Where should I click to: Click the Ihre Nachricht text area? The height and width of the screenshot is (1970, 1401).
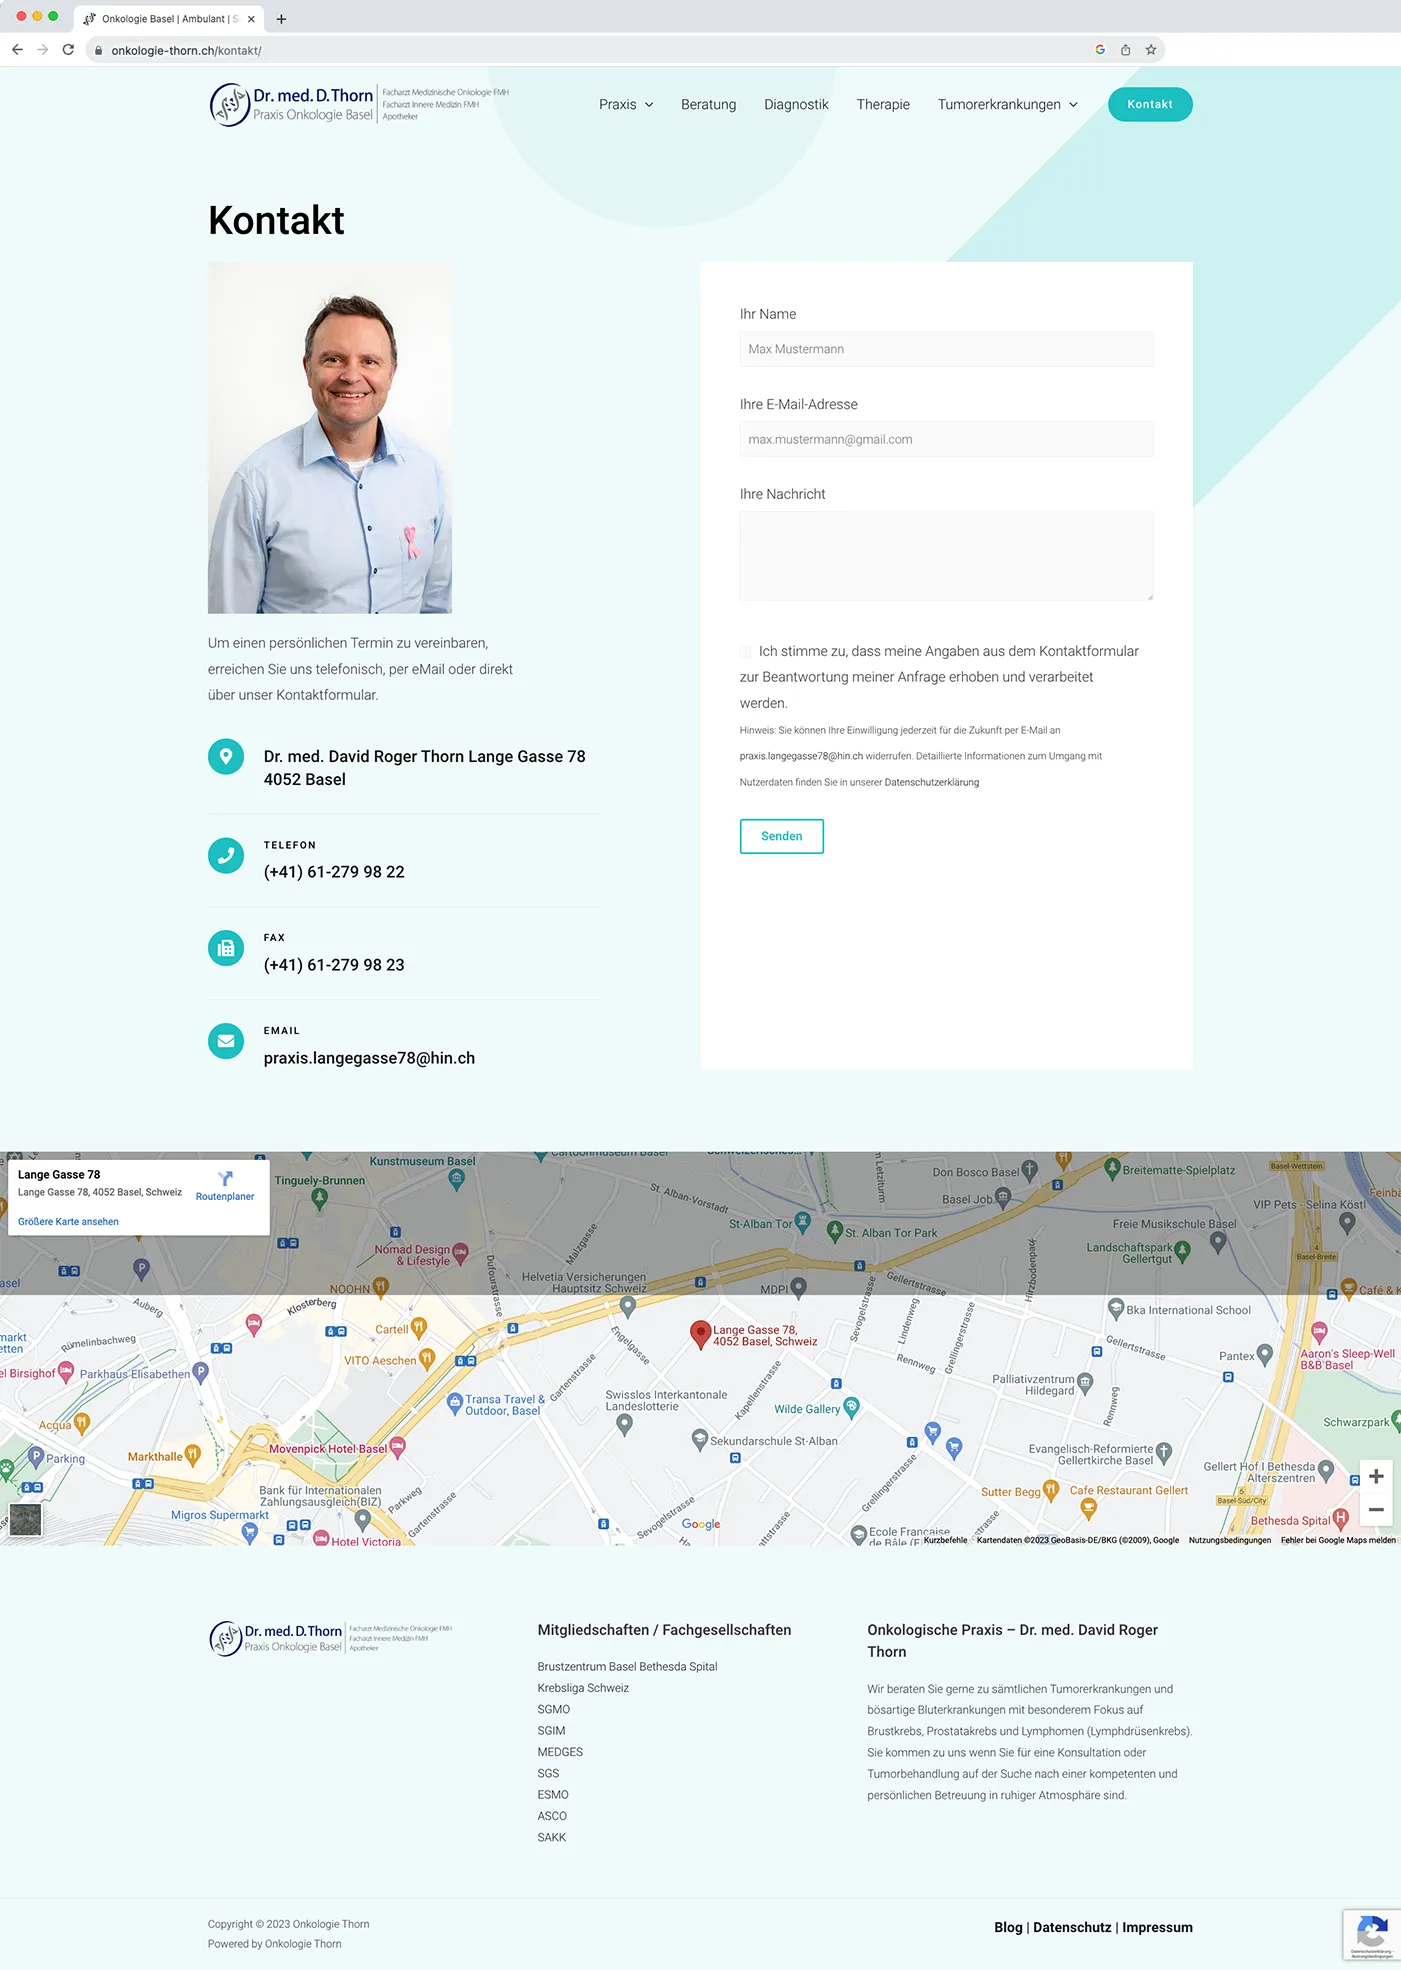point(946,556)
